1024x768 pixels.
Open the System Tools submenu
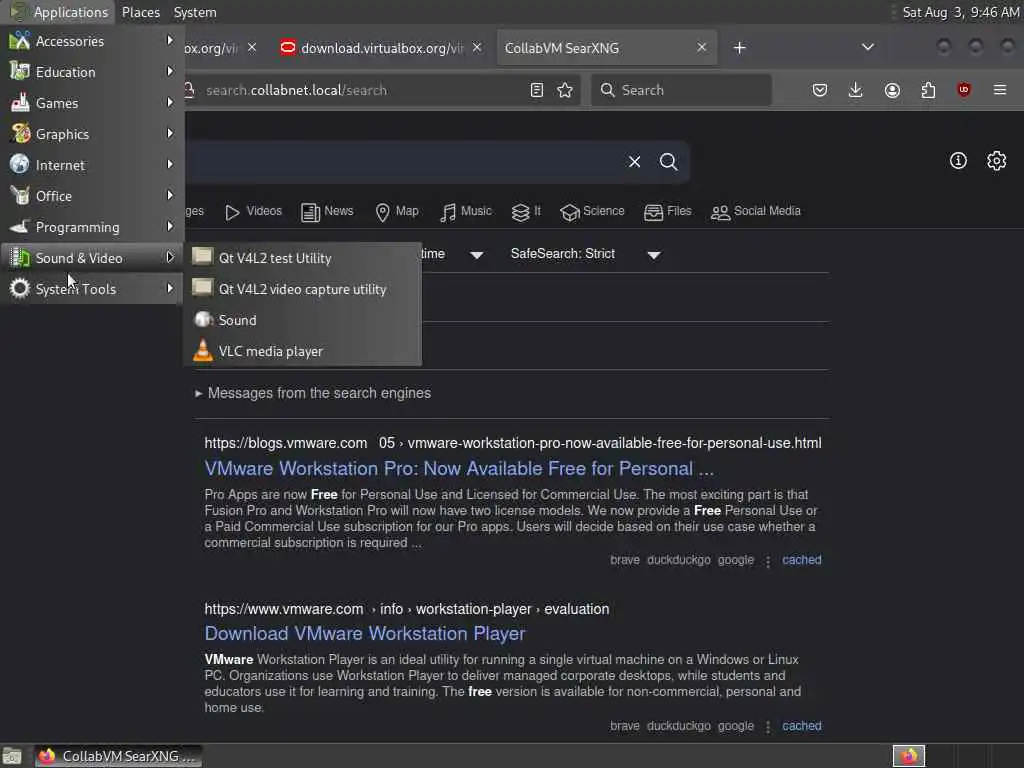(x=91, y=289)
